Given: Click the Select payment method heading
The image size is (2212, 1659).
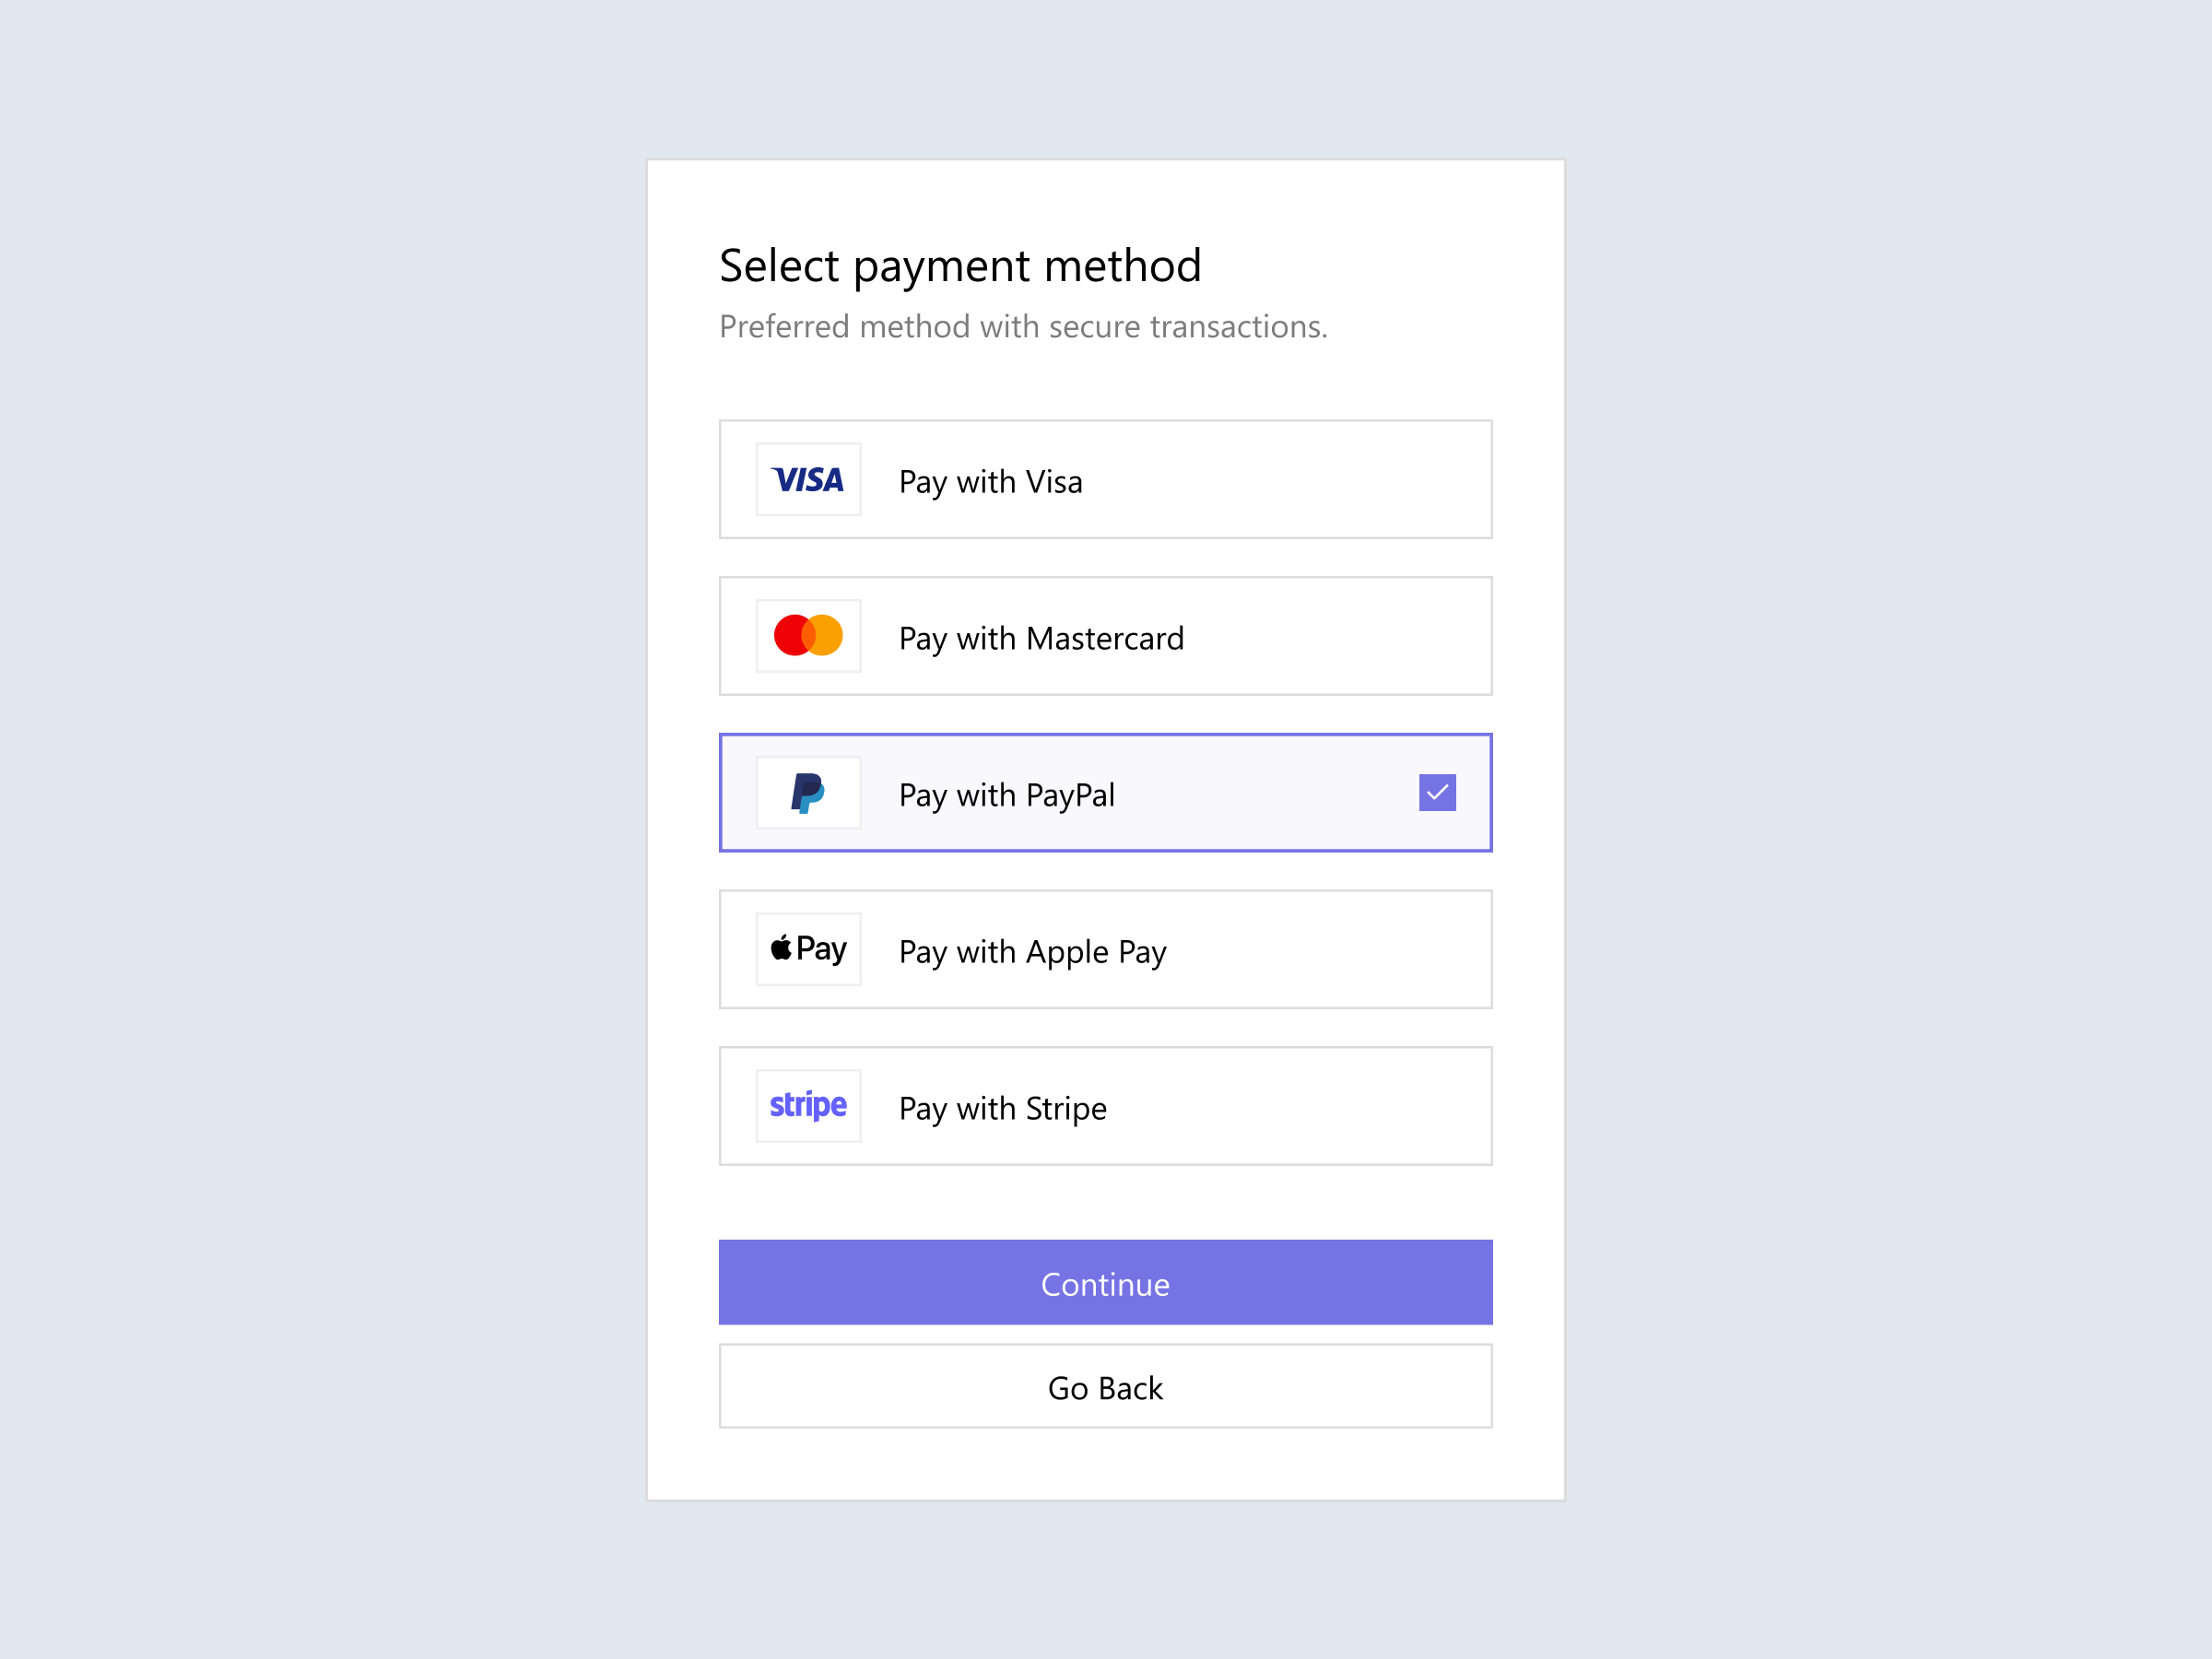Looking at the screenshot, I should point(960,265).
